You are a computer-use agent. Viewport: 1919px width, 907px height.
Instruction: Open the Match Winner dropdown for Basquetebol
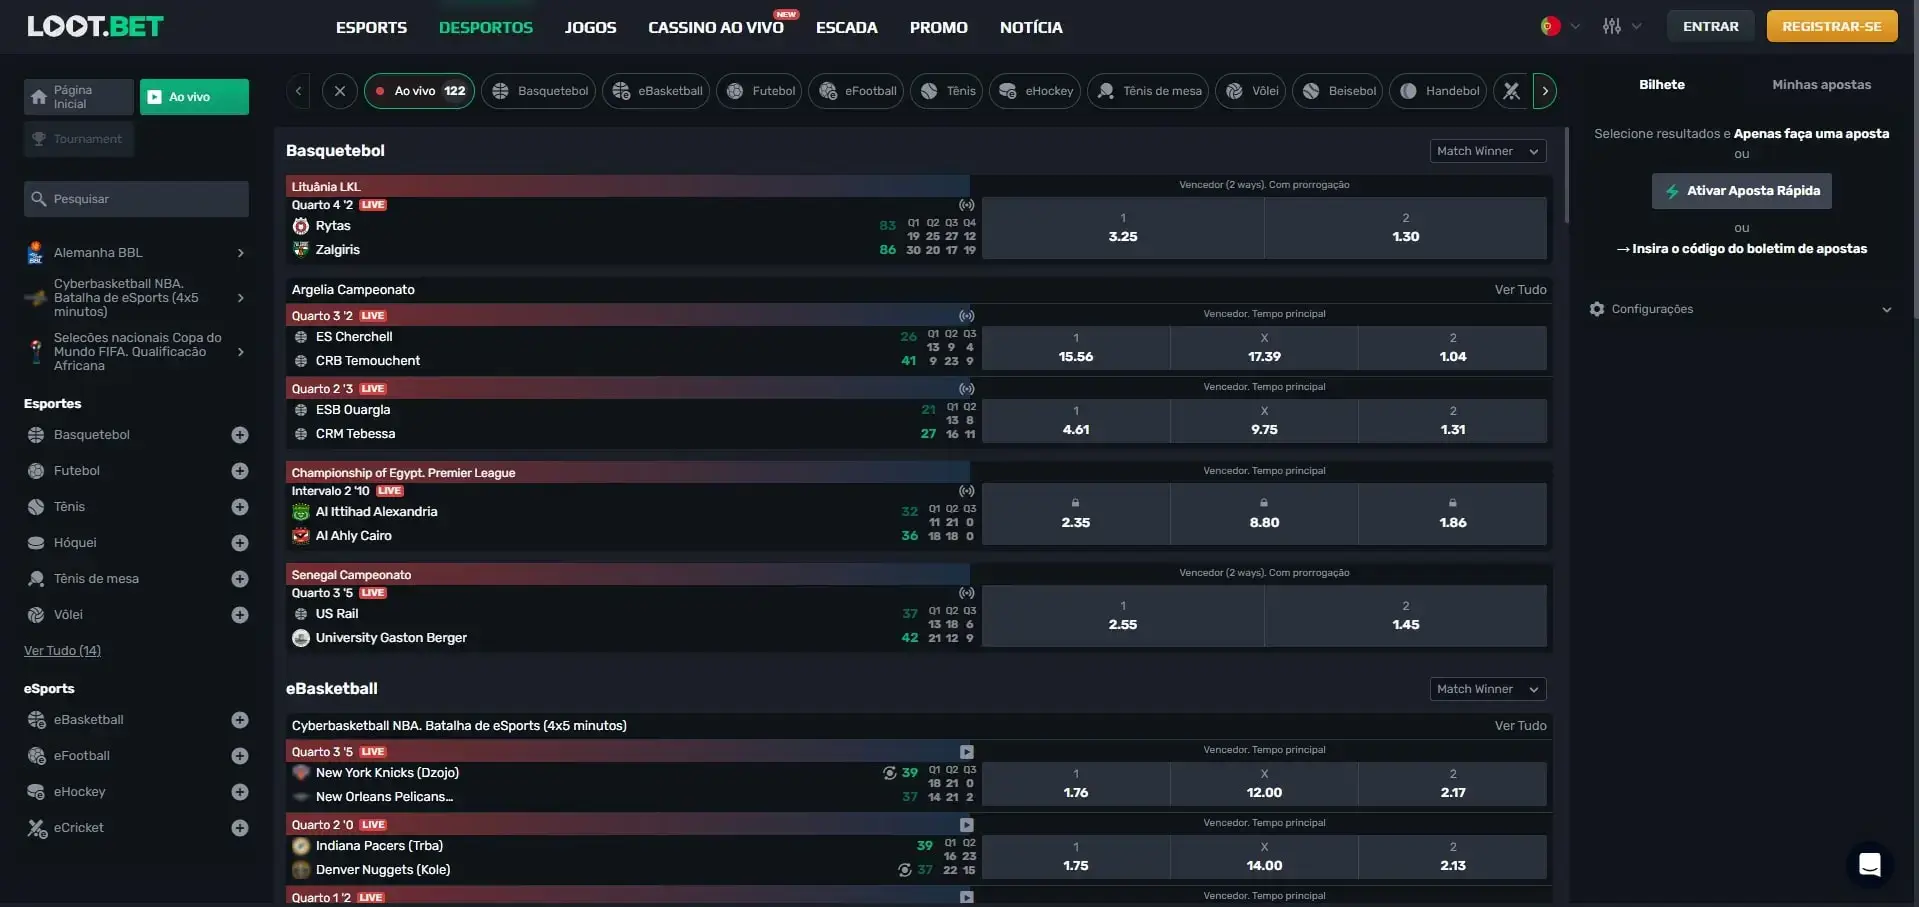coord(1487,151)
